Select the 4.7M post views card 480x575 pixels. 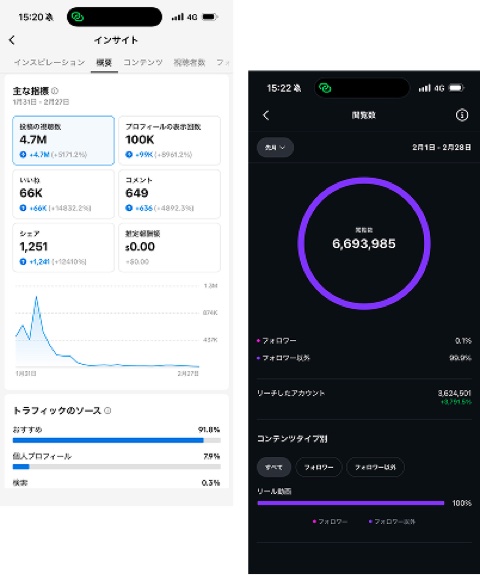tap(63, 141)
